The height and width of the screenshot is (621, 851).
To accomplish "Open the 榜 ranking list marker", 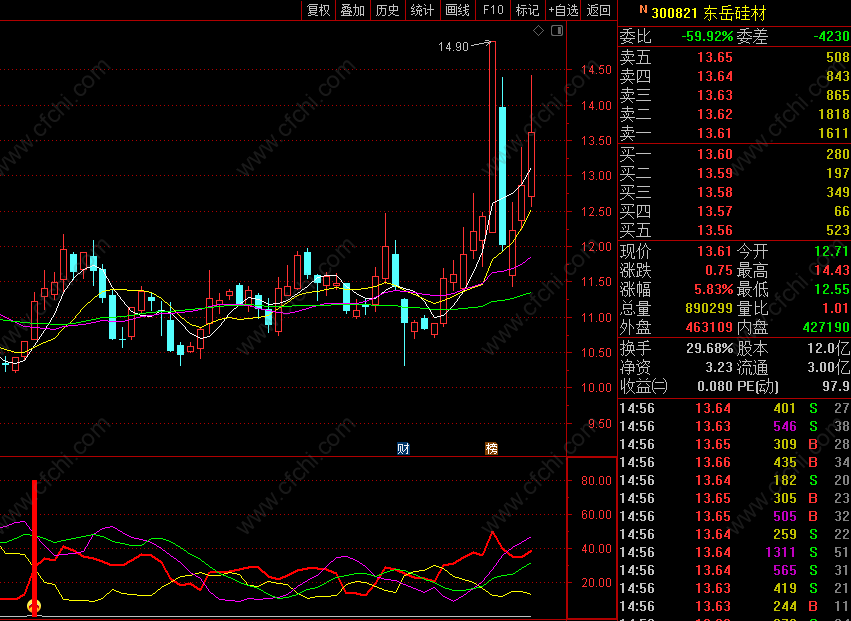I will click(x=491, y=448).
